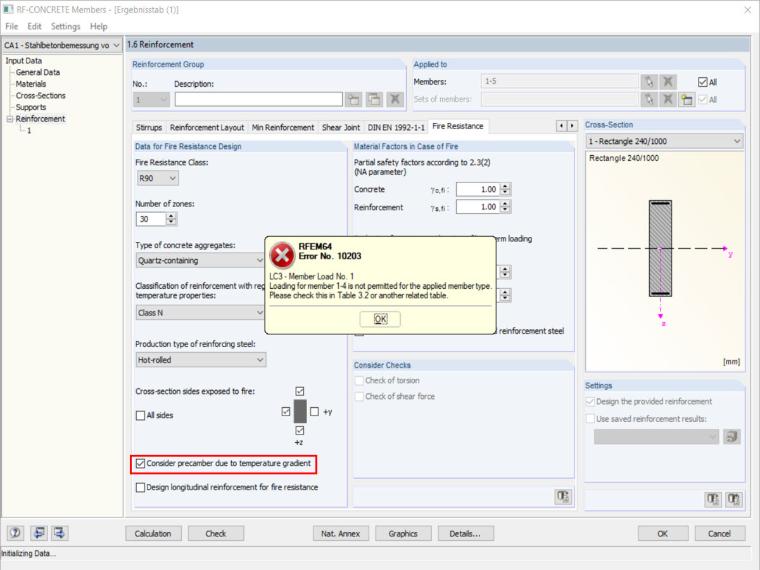Switch to Min Reinforcement tab
The image size is (760, 570).
click(283, 127)
